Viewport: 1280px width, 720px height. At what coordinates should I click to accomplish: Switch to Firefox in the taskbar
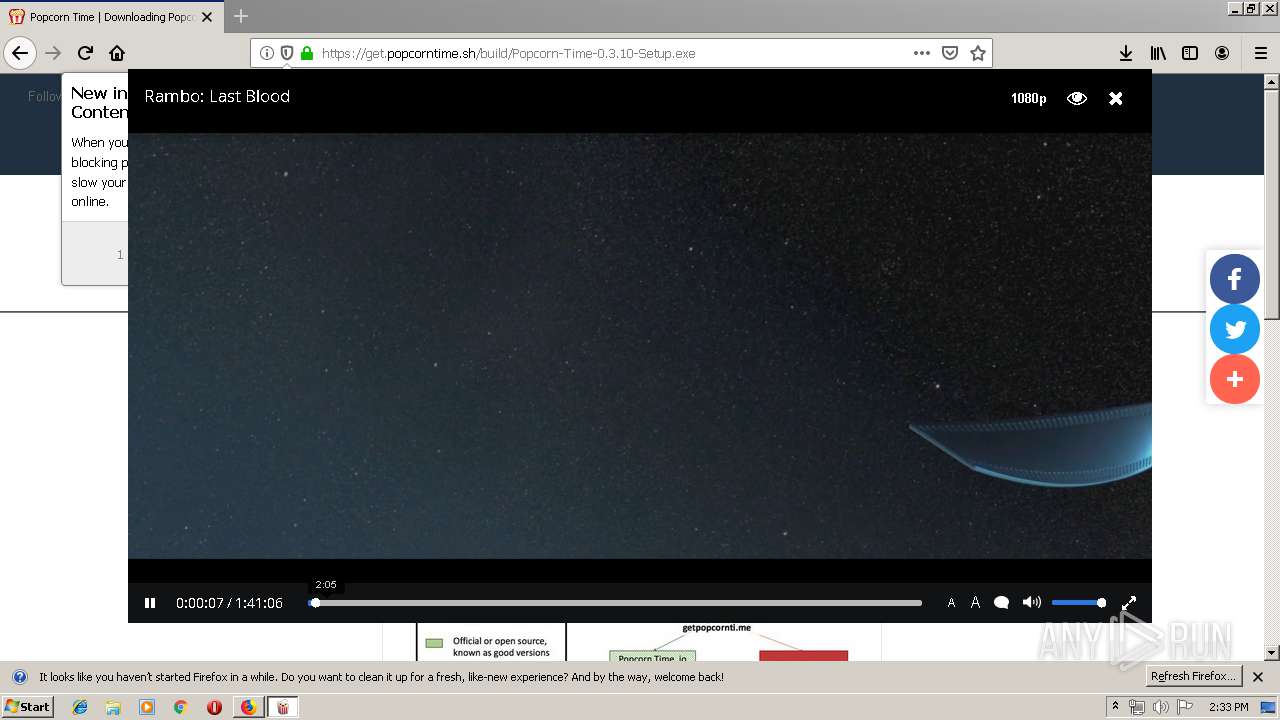[248, 707]
